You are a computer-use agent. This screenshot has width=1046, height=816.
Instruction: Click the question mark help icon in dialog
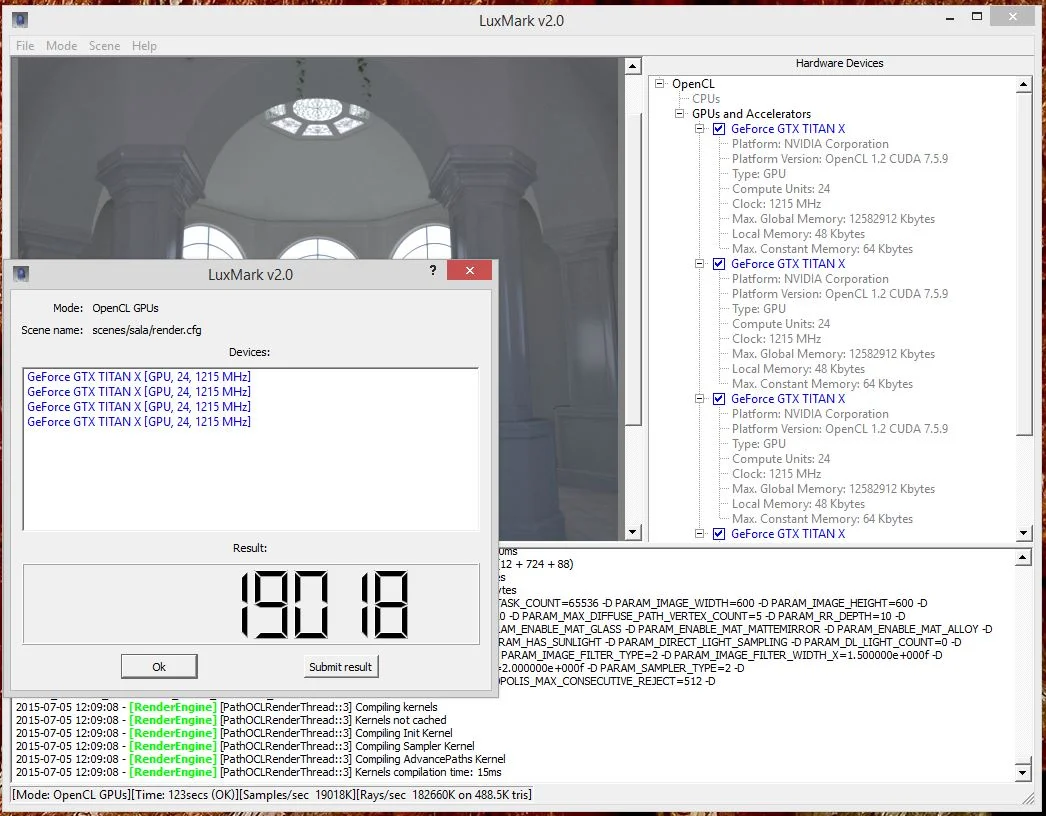click(433, 270)
